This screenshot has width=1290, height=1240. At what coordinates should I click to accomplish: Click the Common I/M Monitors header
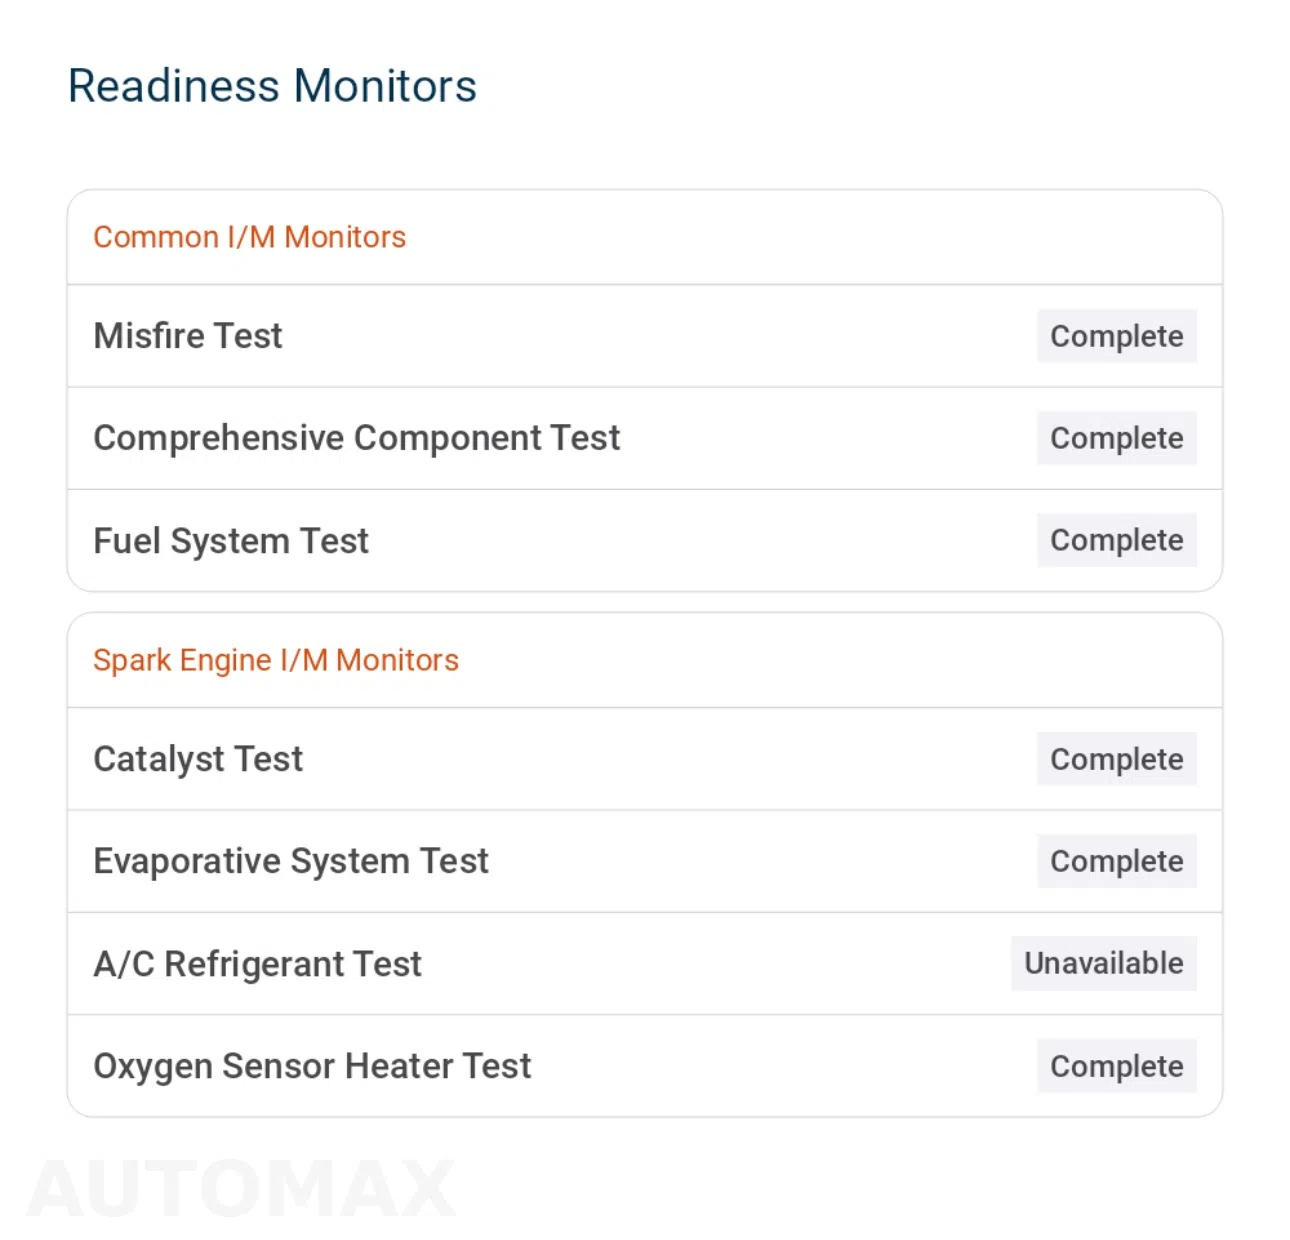pos(249,237)
